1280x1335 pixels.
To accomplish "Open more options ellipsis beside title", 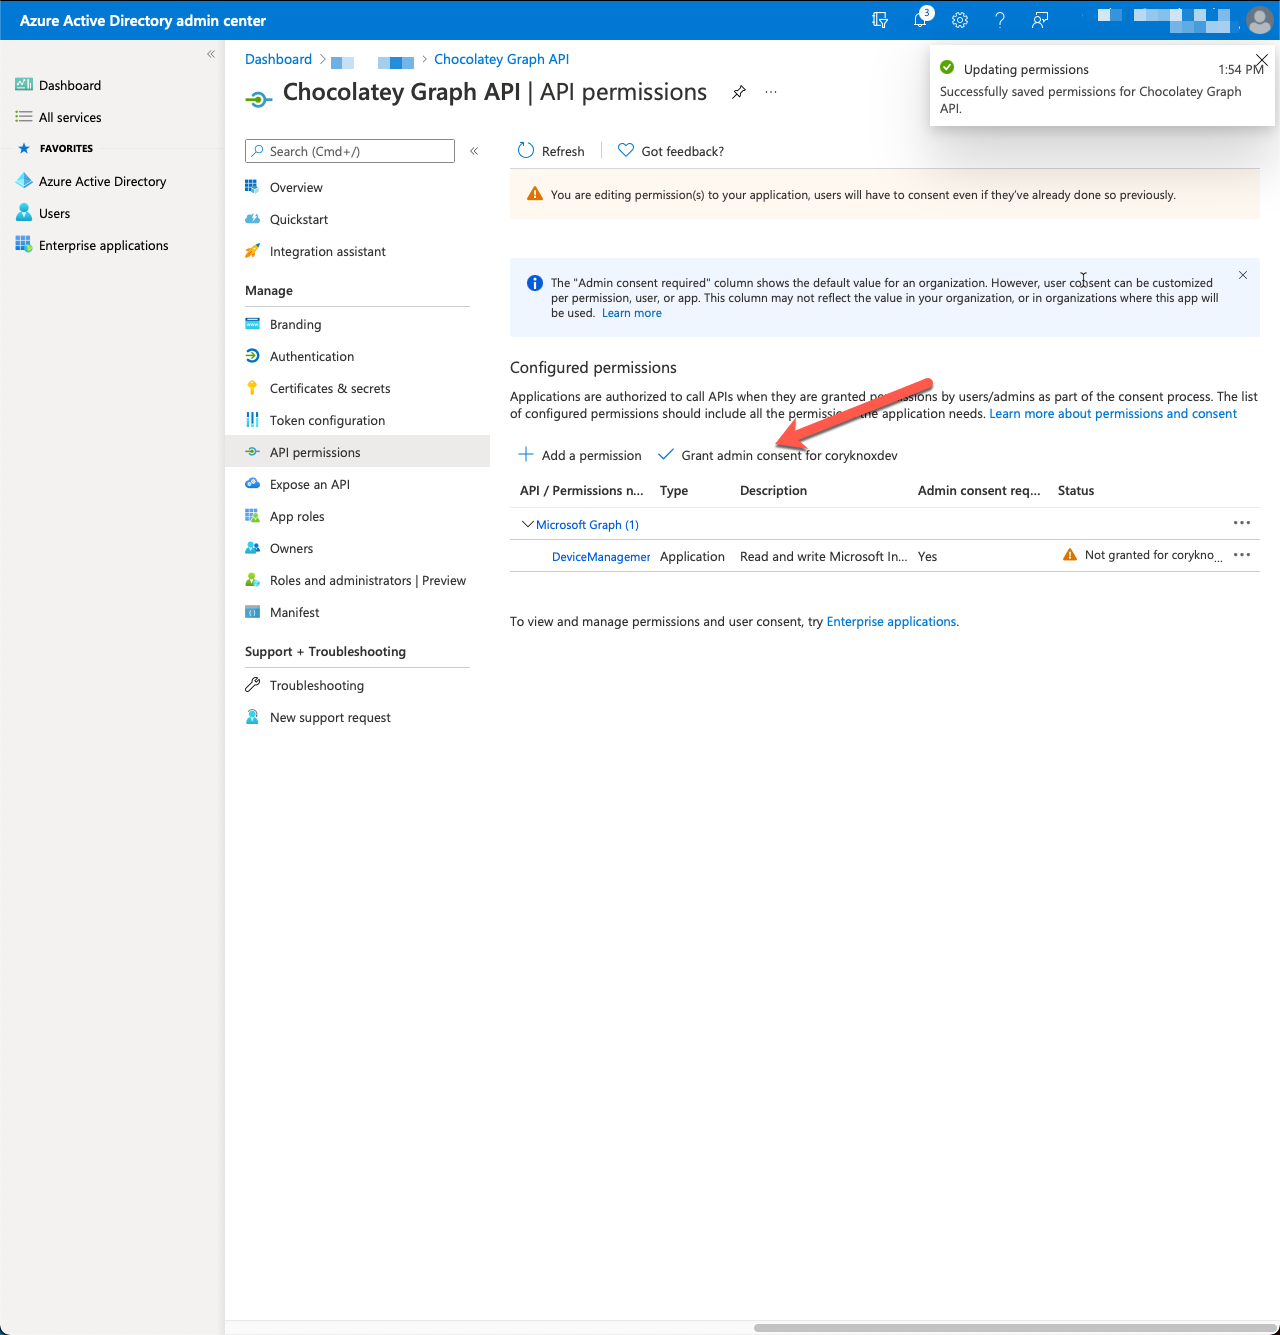I will [x=771, y=92].
